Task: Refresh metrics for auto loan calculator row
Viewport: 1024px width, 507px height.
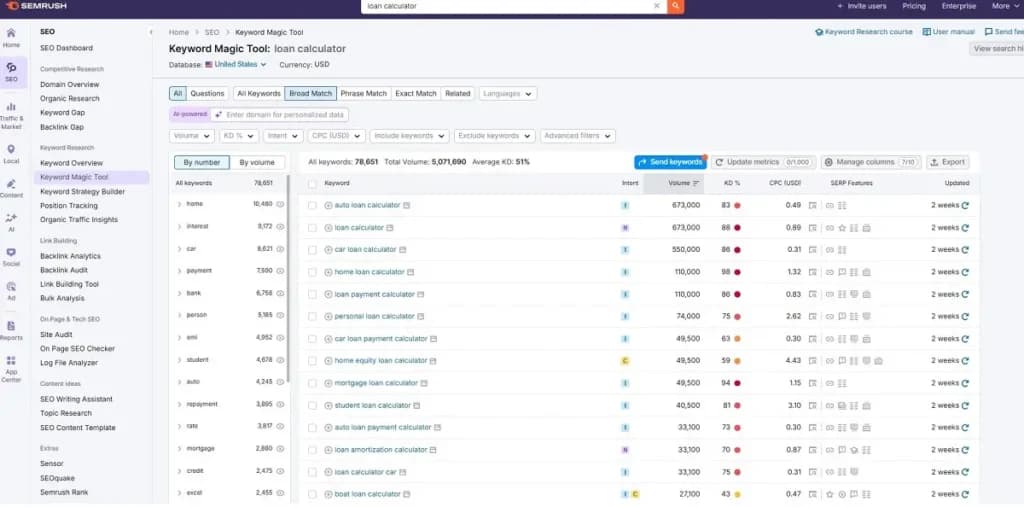Action: 965,205
